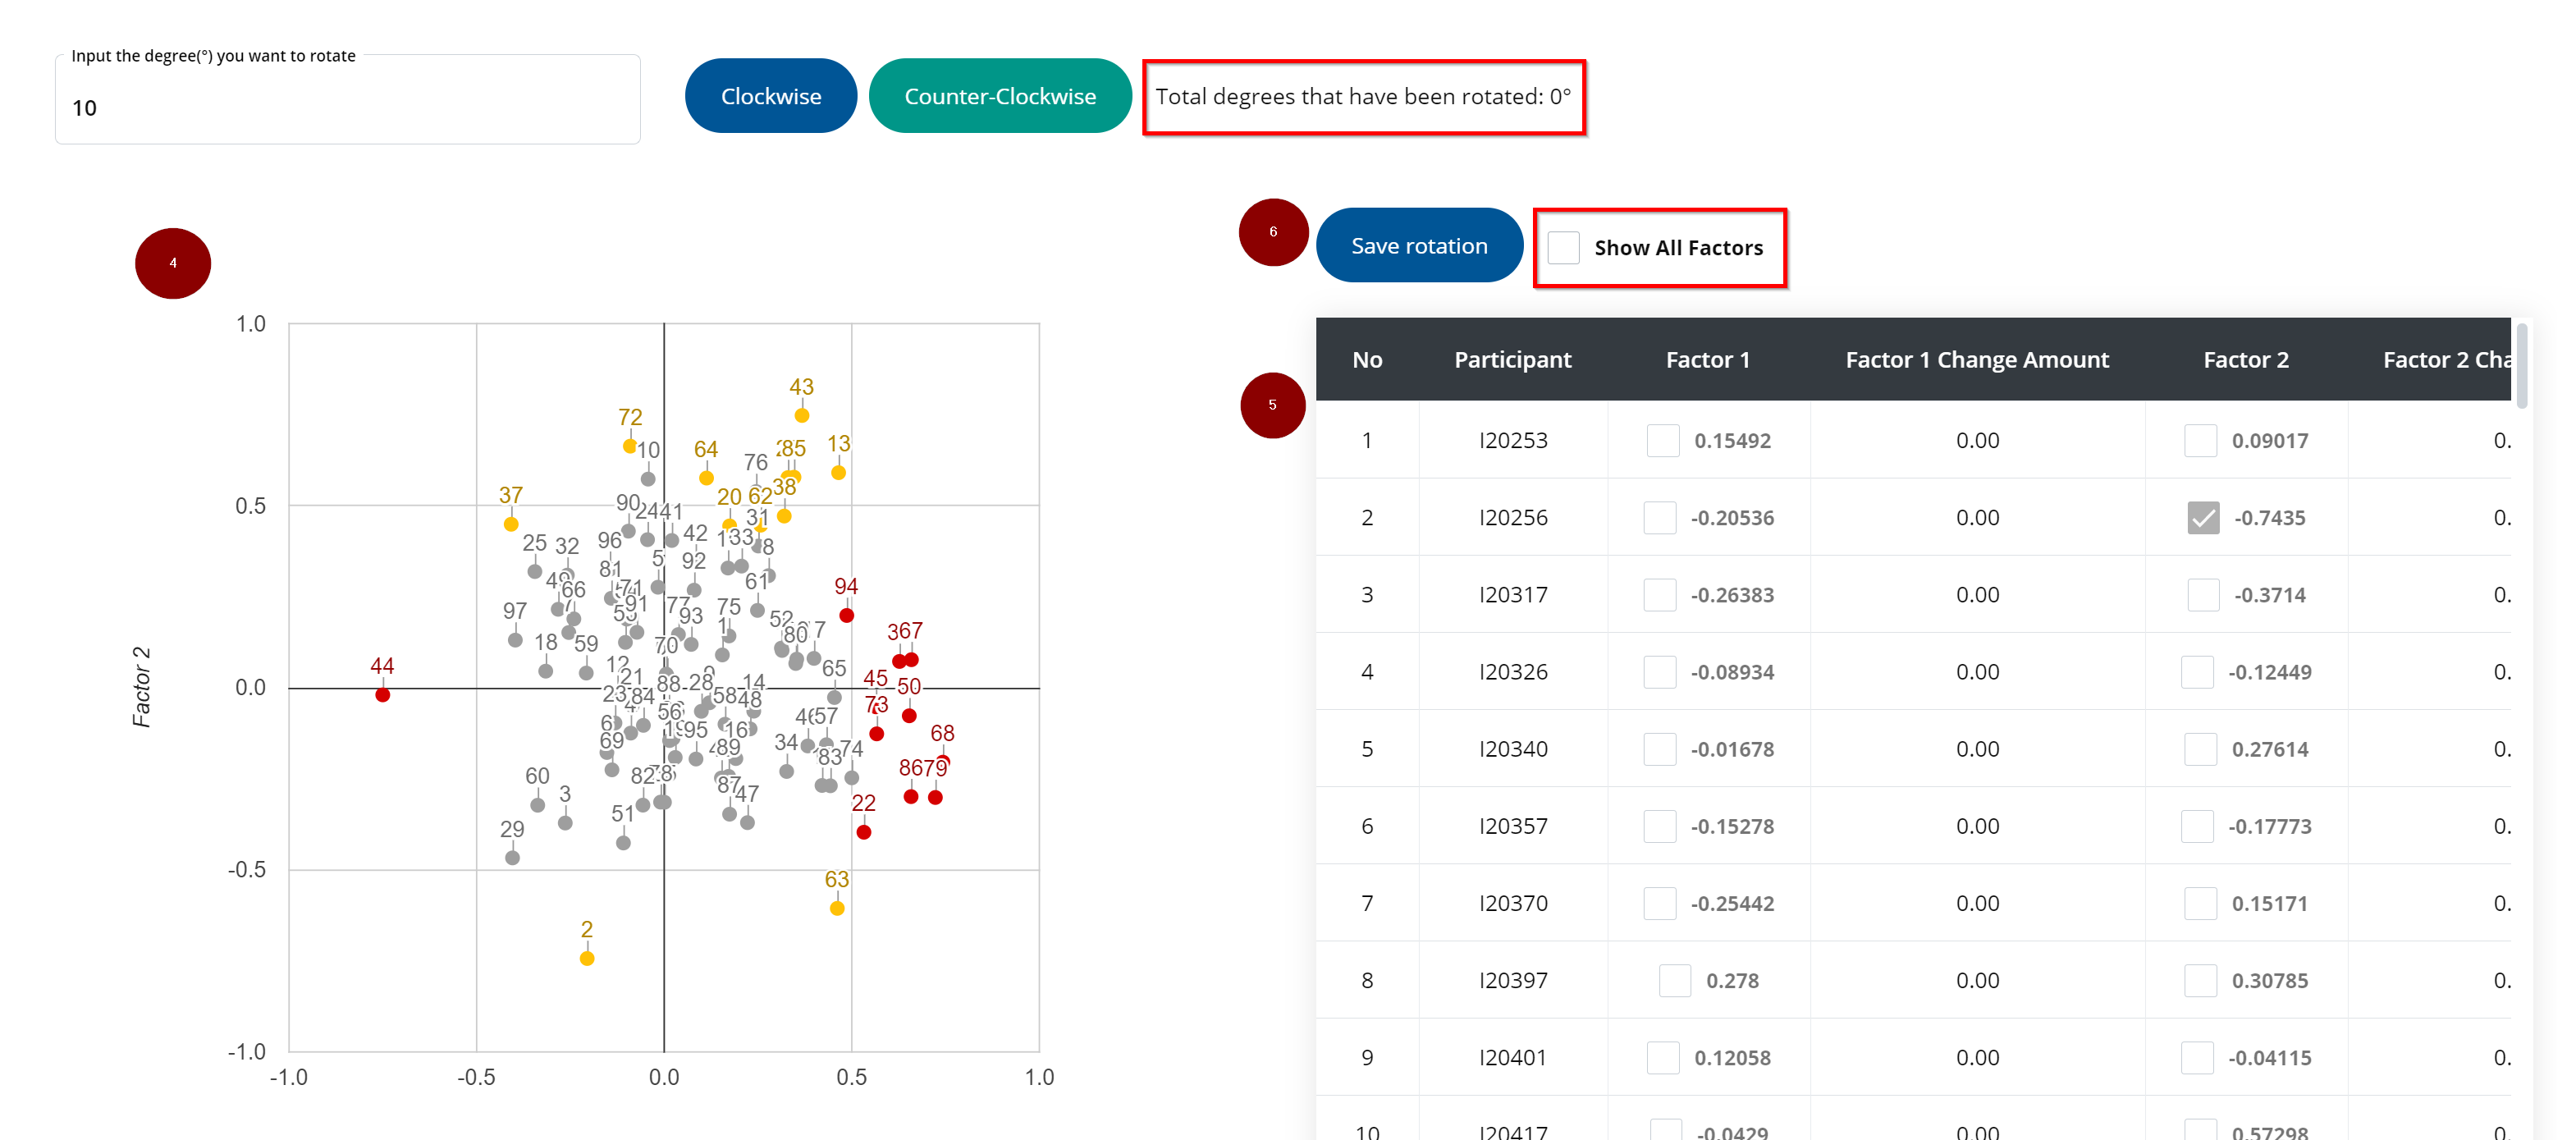Click yellow data point 63 on plot
Screen dimensions: 2576x1140
pos(837,908)
